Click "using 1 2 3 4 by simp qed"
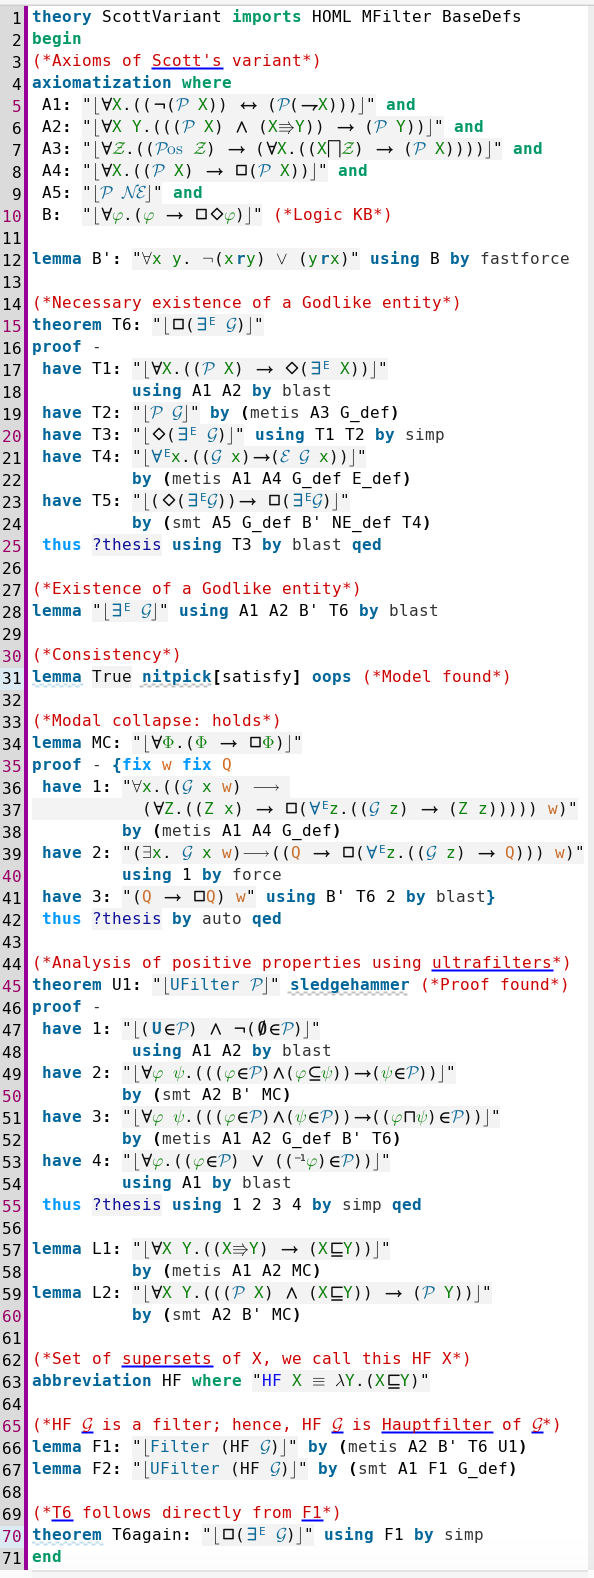This screenshot has width=594, height=1578. (x=297, y=1205)
